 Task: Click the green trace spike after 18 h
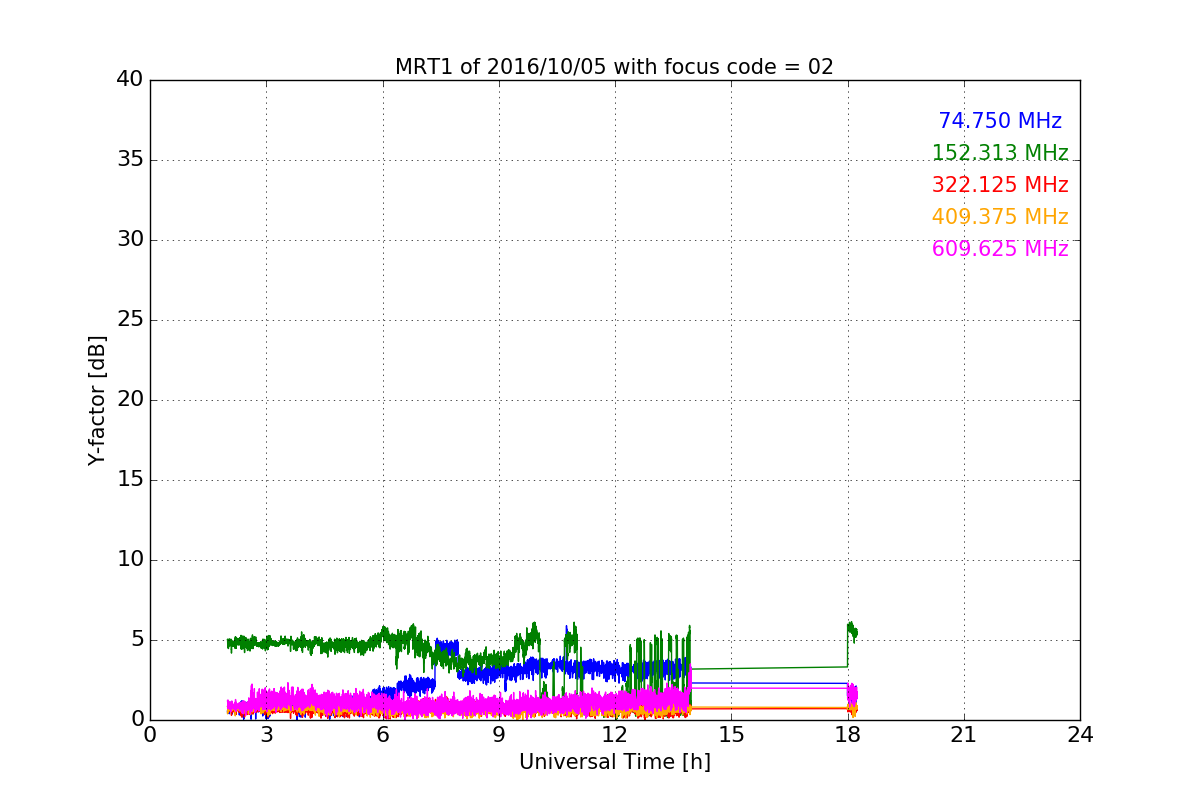point(852,631)
